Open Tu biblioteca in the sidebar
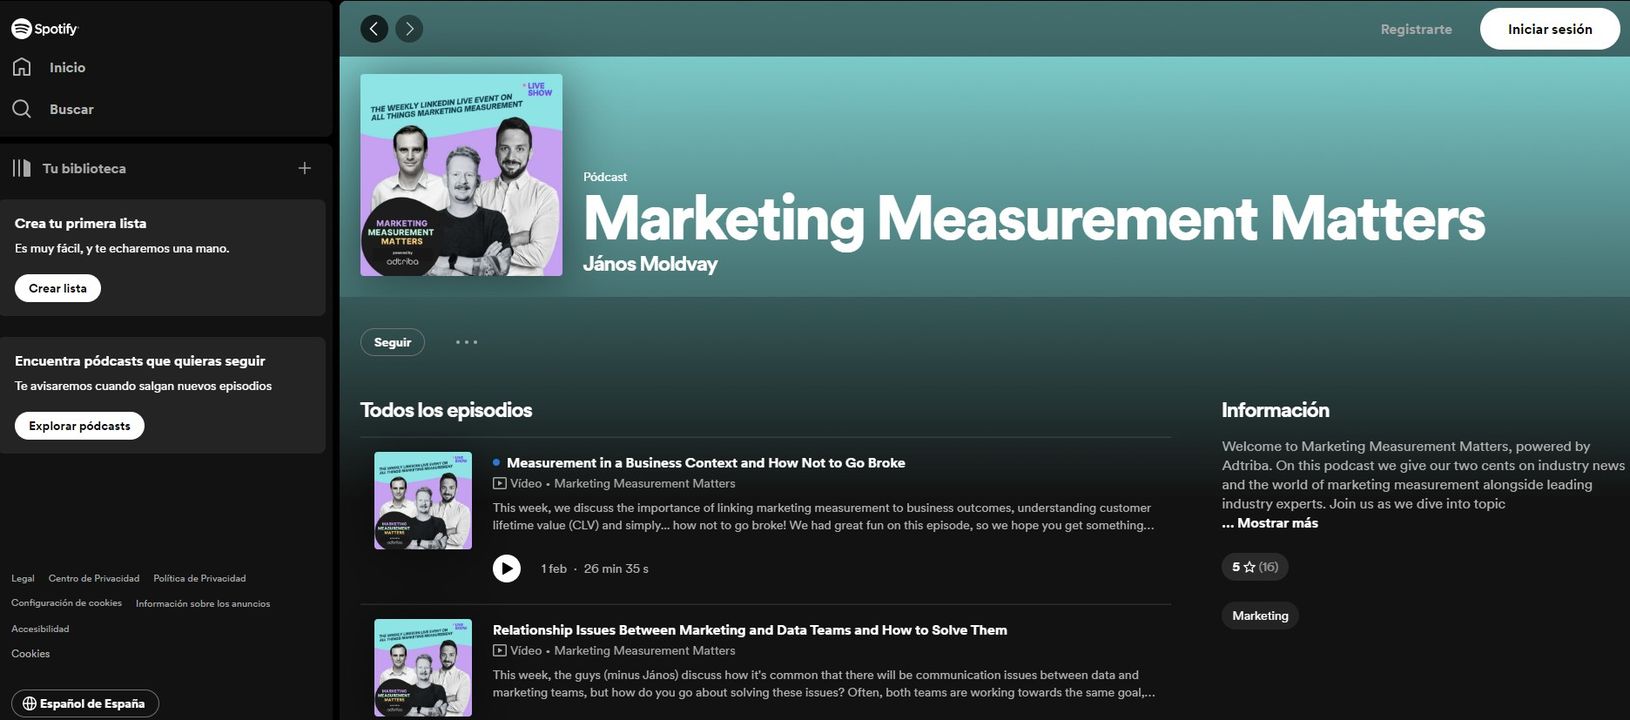Viewport: 1630px width, 720px height. pyautogui.click(x=84, y=168)
